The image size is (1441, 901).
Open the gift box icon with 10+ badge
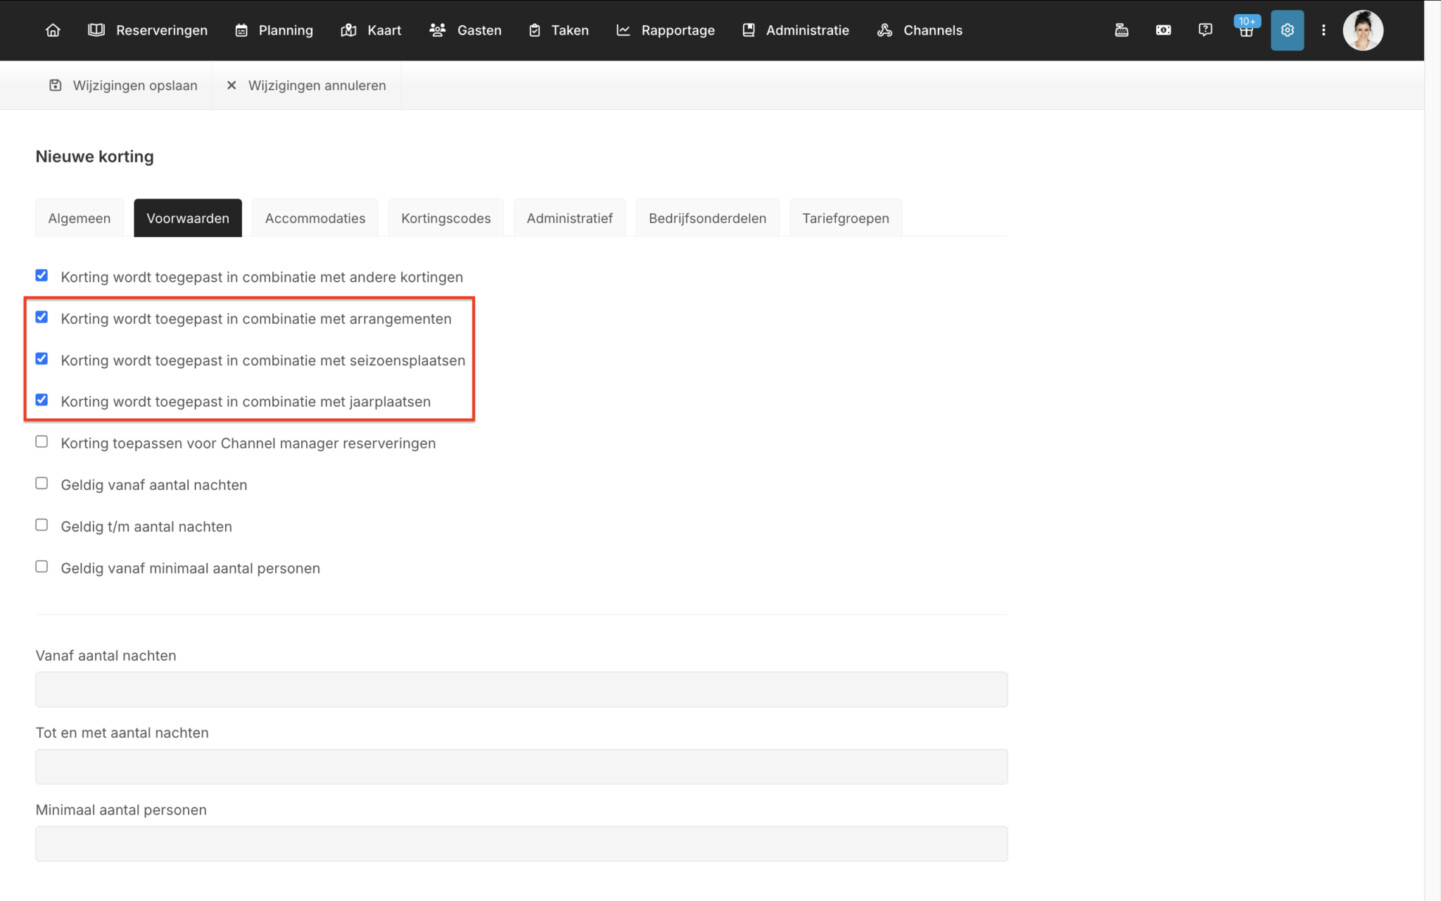point(1246,30)
